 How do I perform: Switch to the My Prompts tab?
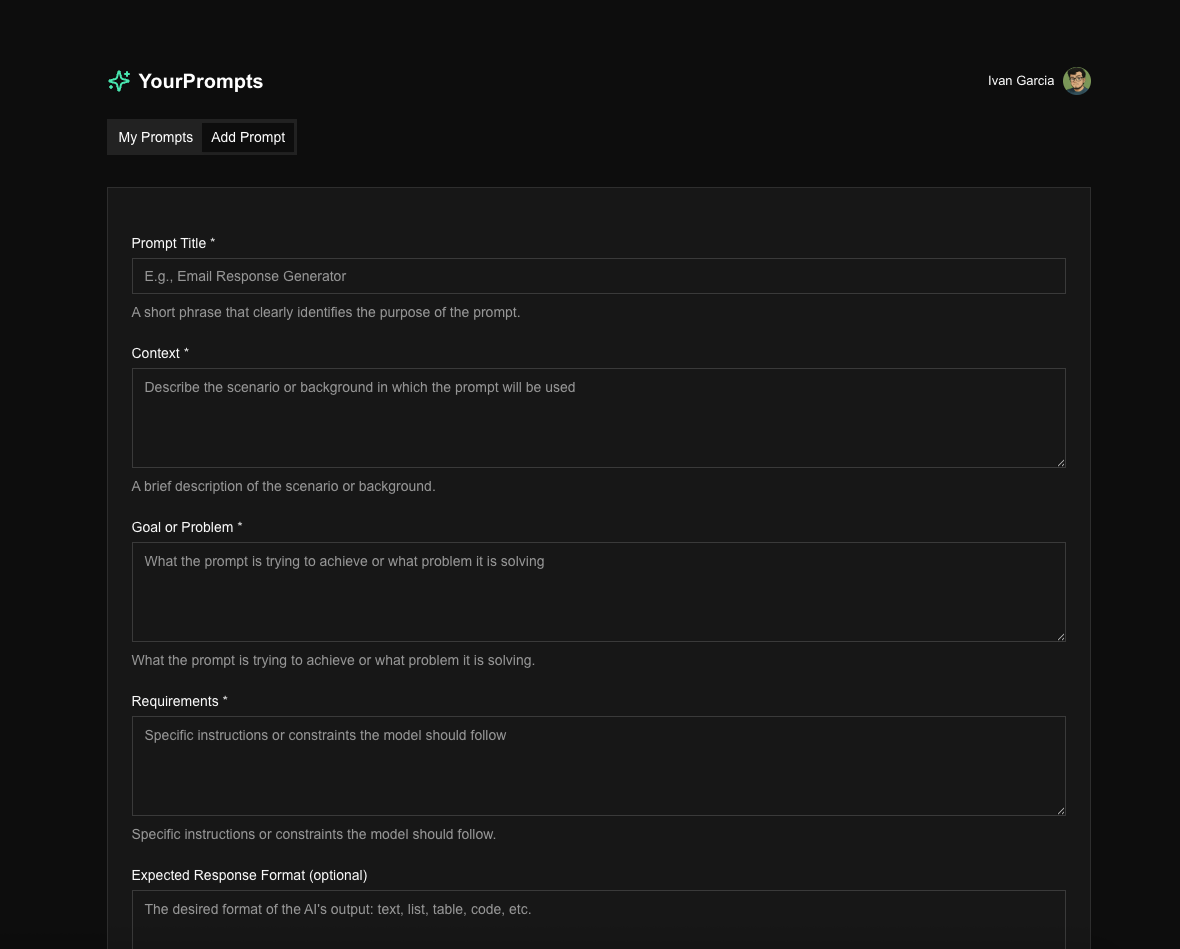[155, 137]
